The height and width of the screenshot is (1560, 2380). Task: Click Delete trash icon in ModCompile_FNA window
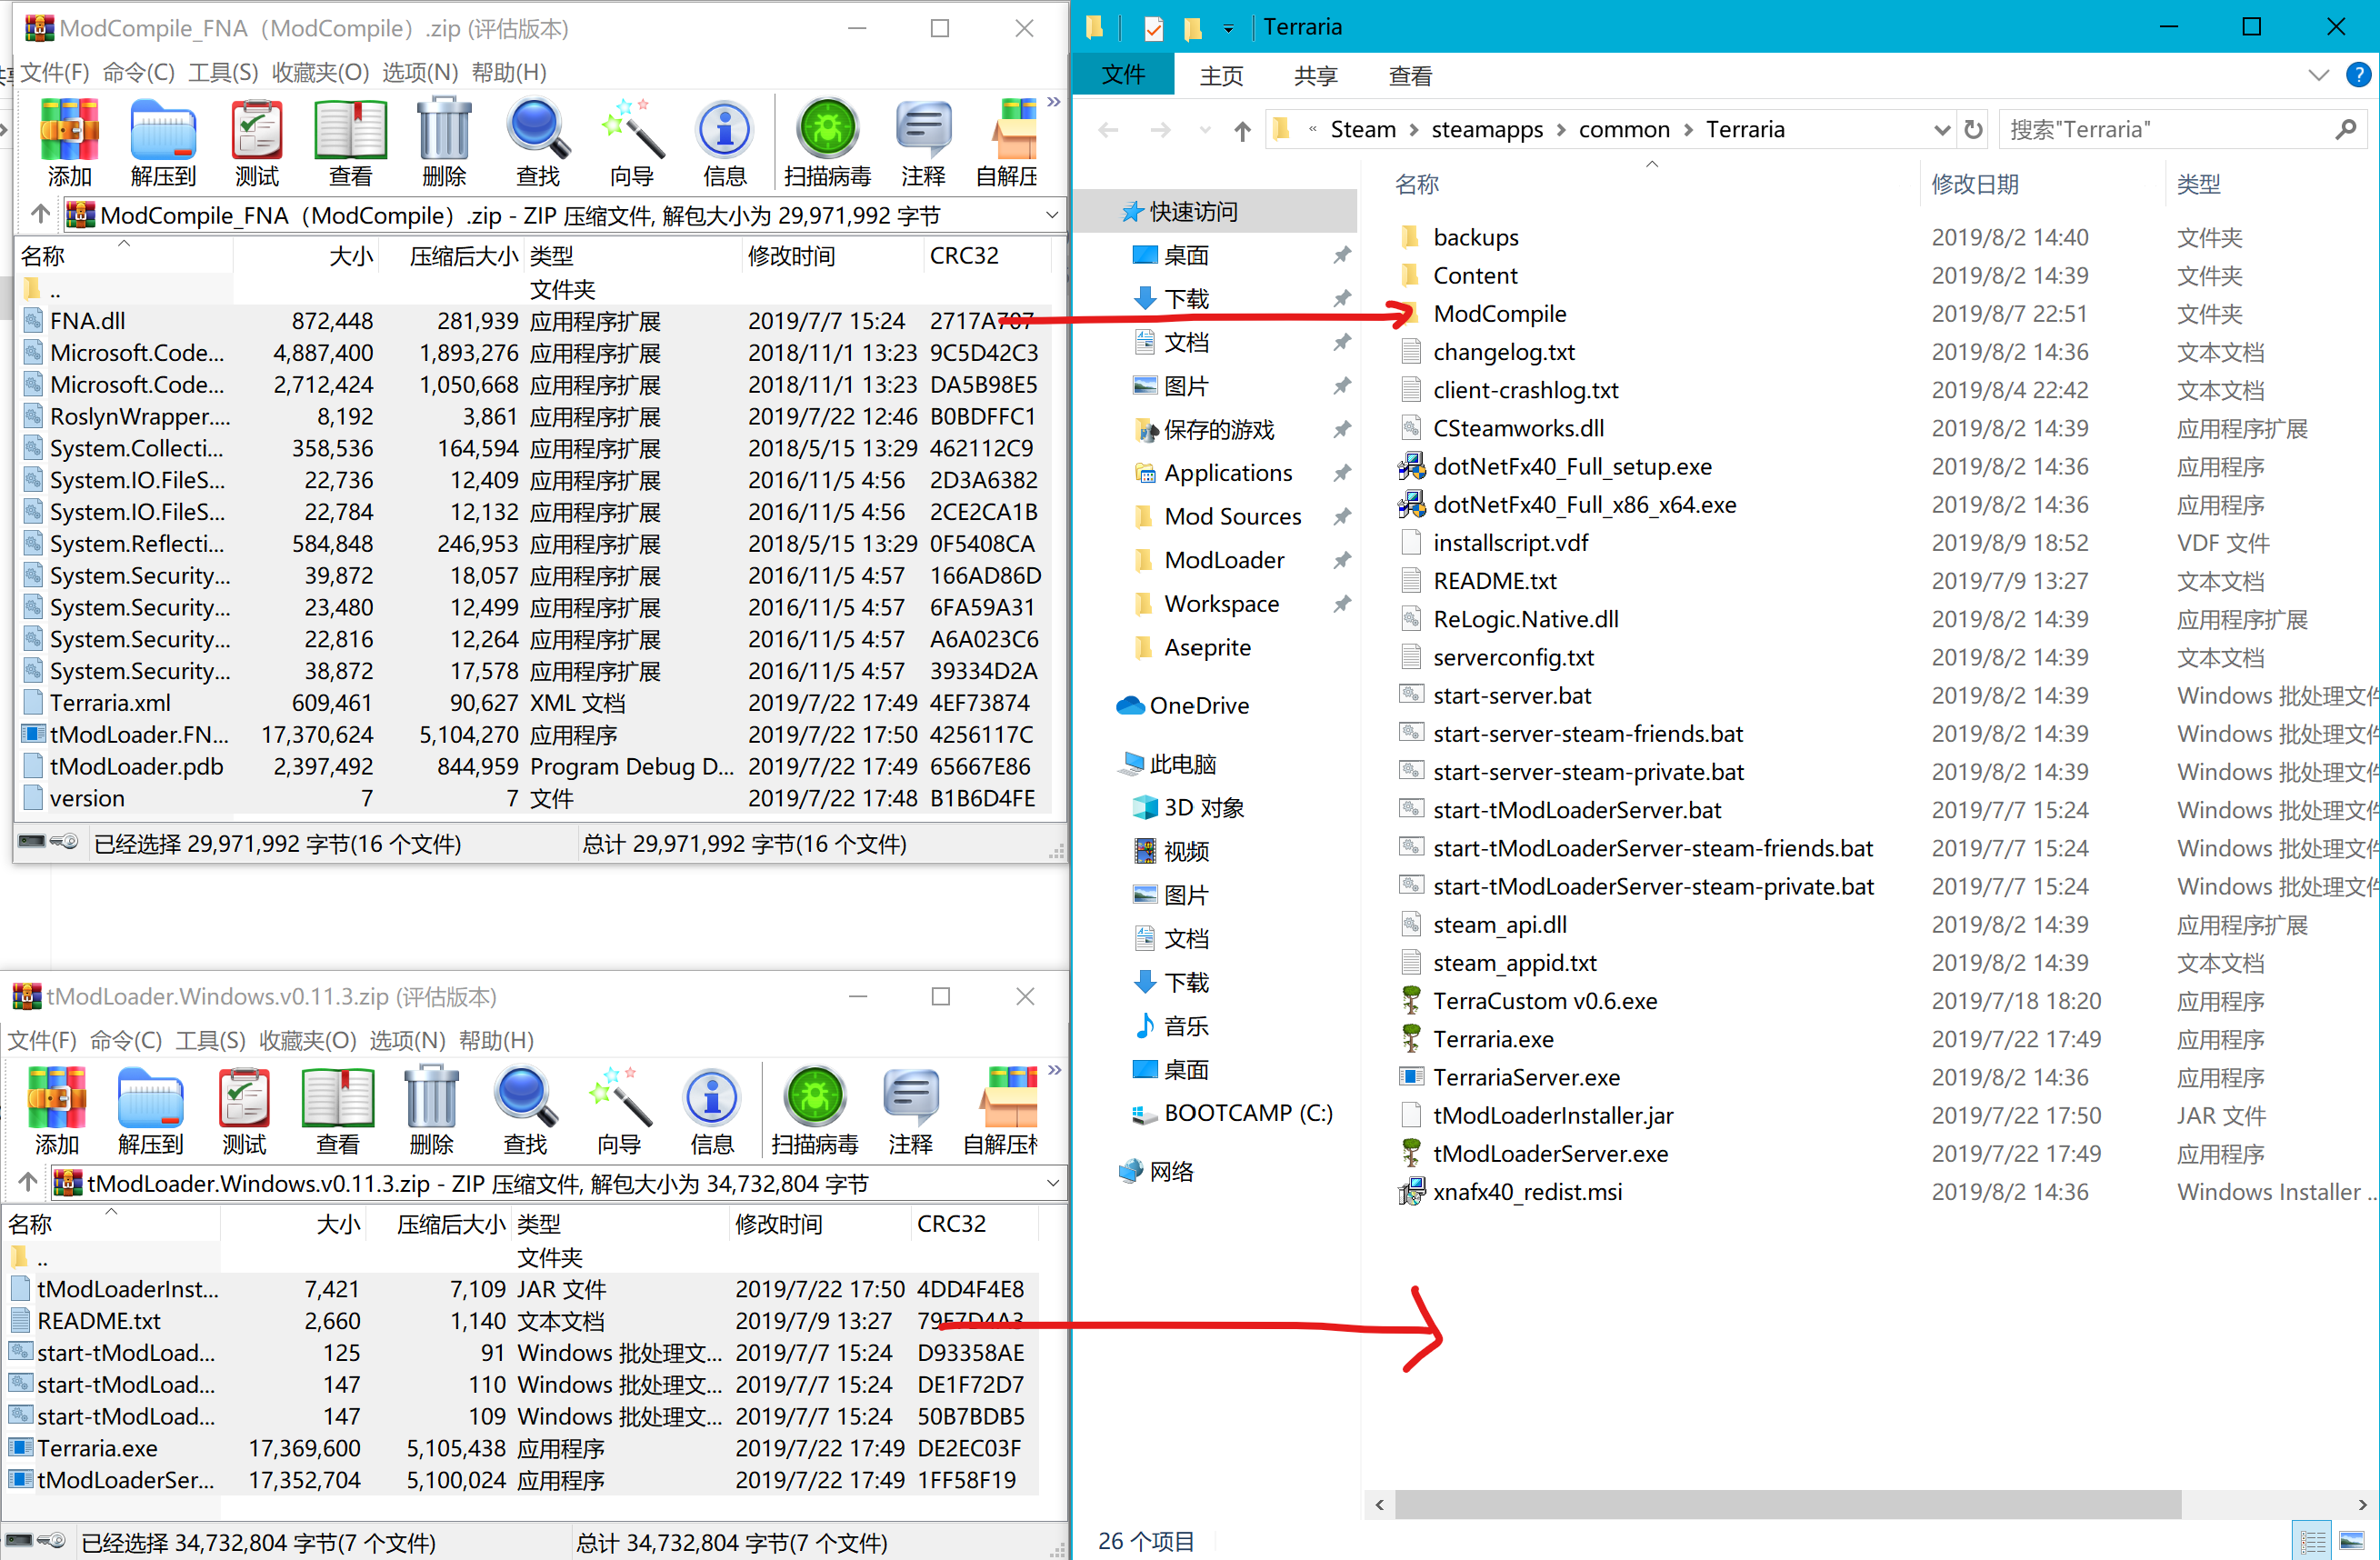pos(444,142)
